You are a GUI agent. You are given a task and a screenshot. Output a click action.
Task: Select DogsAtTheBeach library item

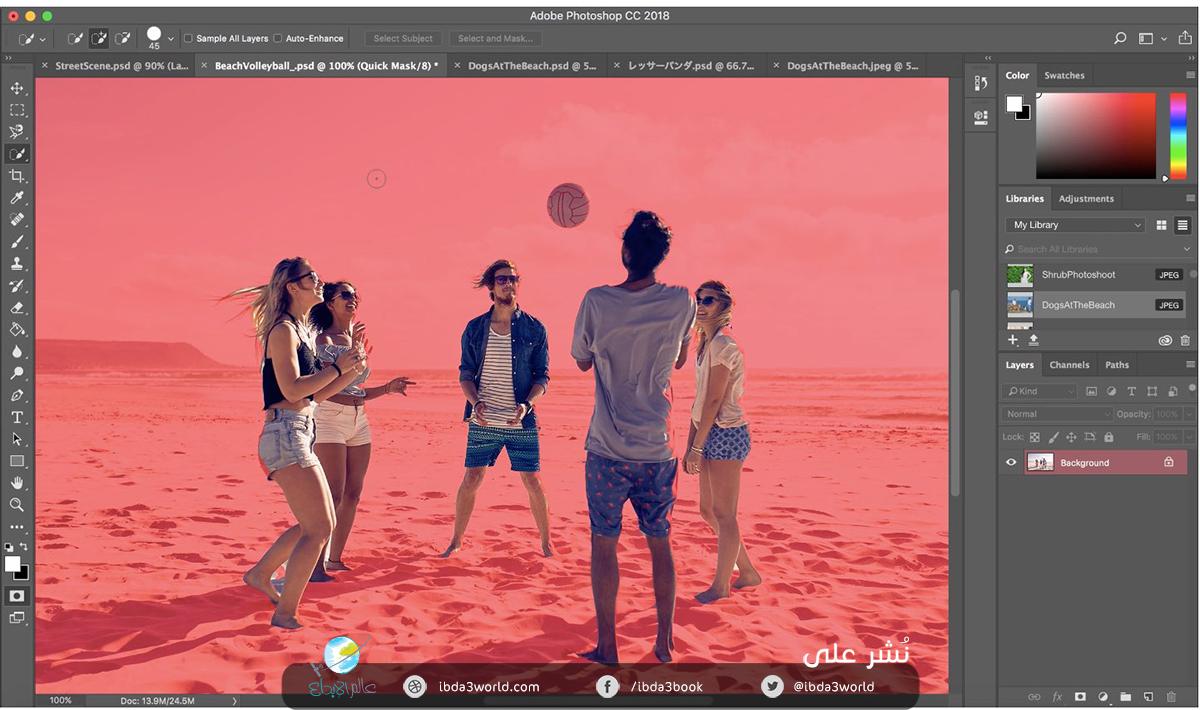coord(1095,304)
